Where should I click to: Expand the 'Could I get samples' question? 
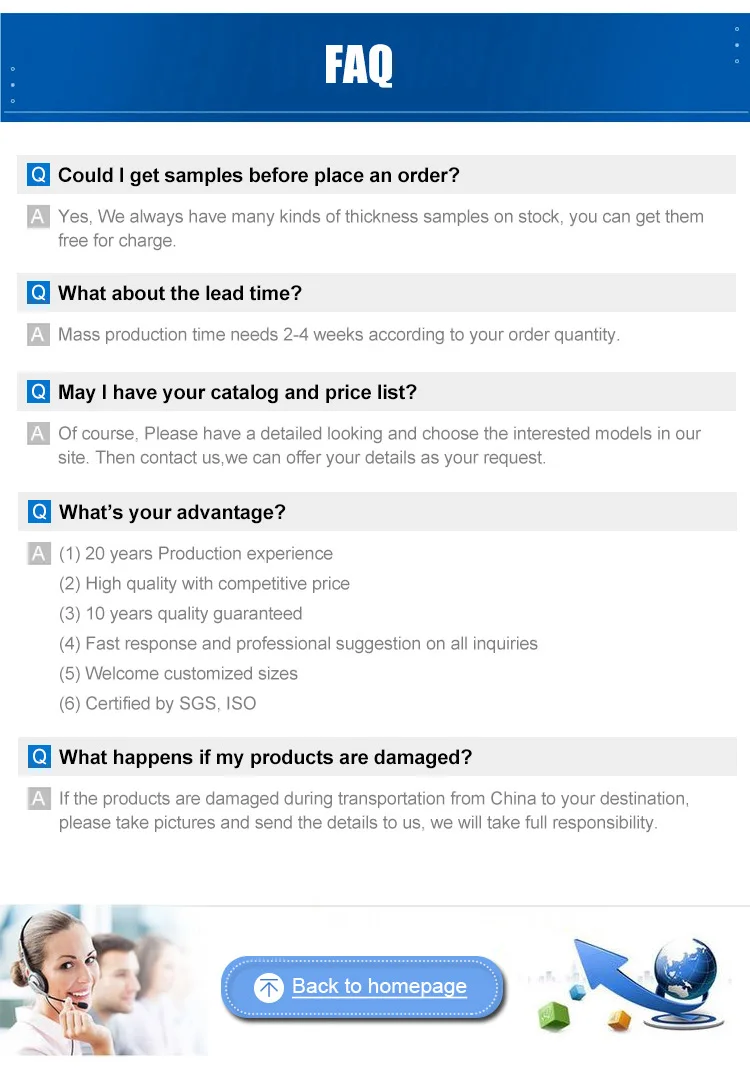click(259, 175)
